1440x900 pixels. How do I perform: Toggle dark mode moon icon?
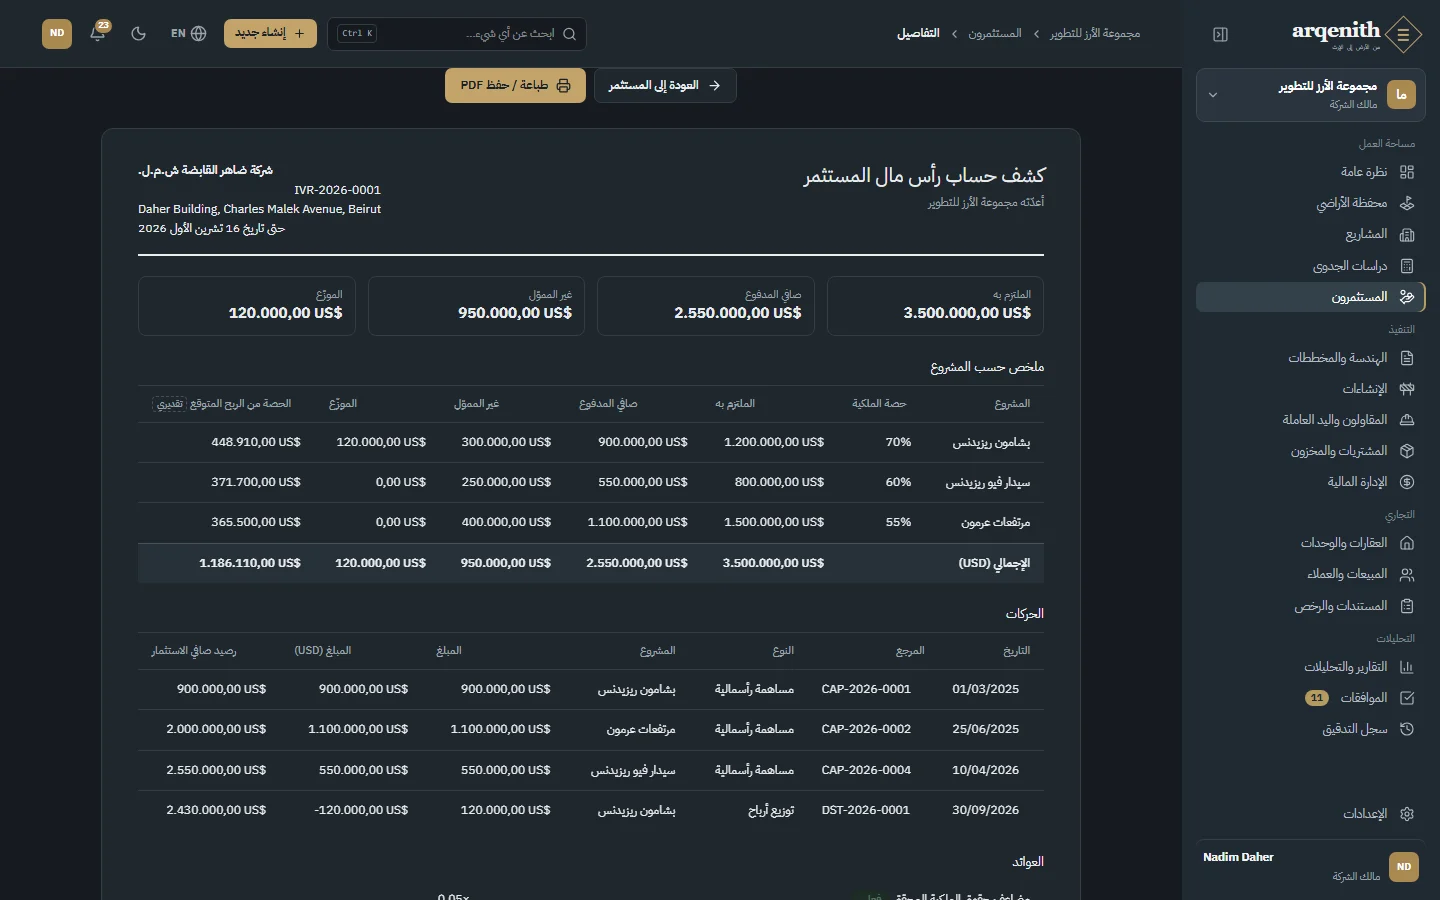tap(139, 33)
